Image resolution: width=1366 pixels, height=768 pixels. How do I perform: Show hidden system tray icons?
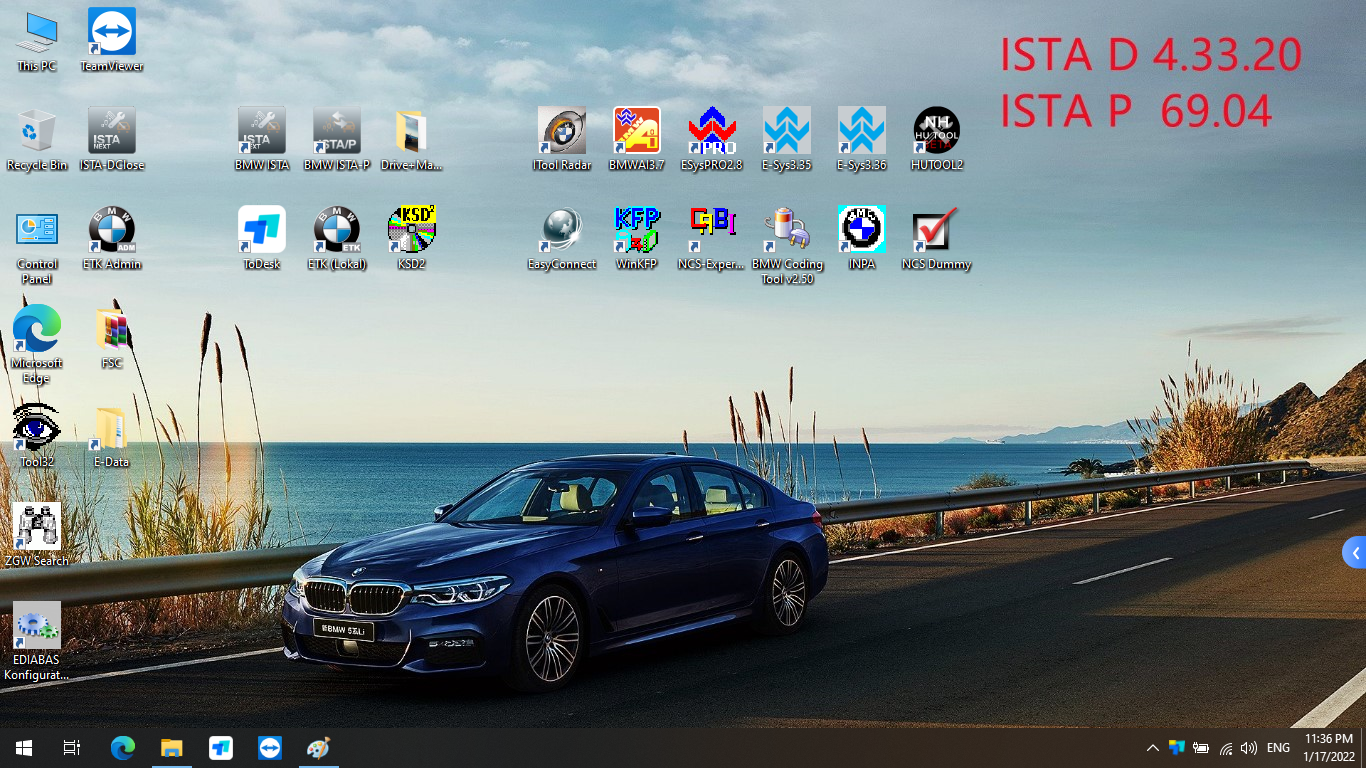[1152, 748]
